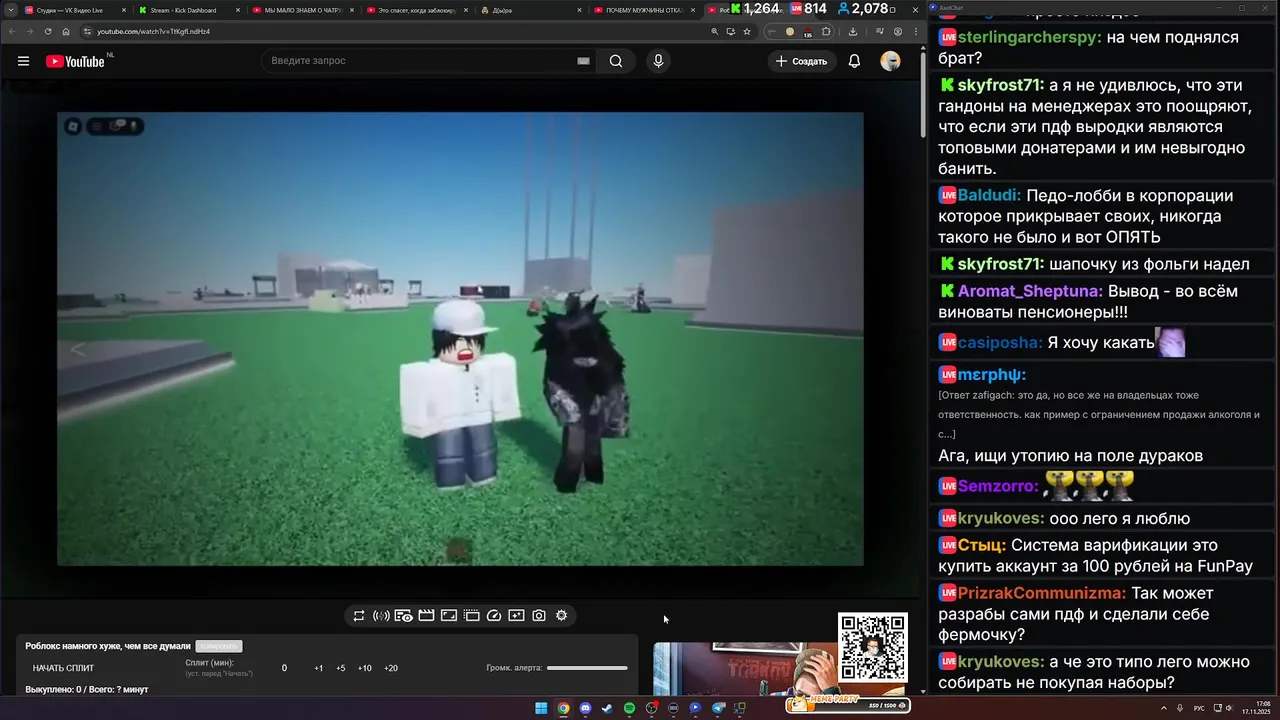
Task: Open the playback speed gauge icon
Action: 494,616
